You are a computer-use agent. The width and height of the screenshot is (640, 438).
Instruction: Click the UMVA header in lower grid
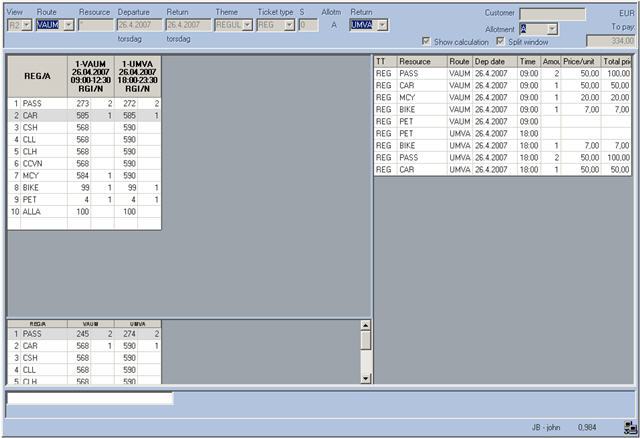pos(138,324)
